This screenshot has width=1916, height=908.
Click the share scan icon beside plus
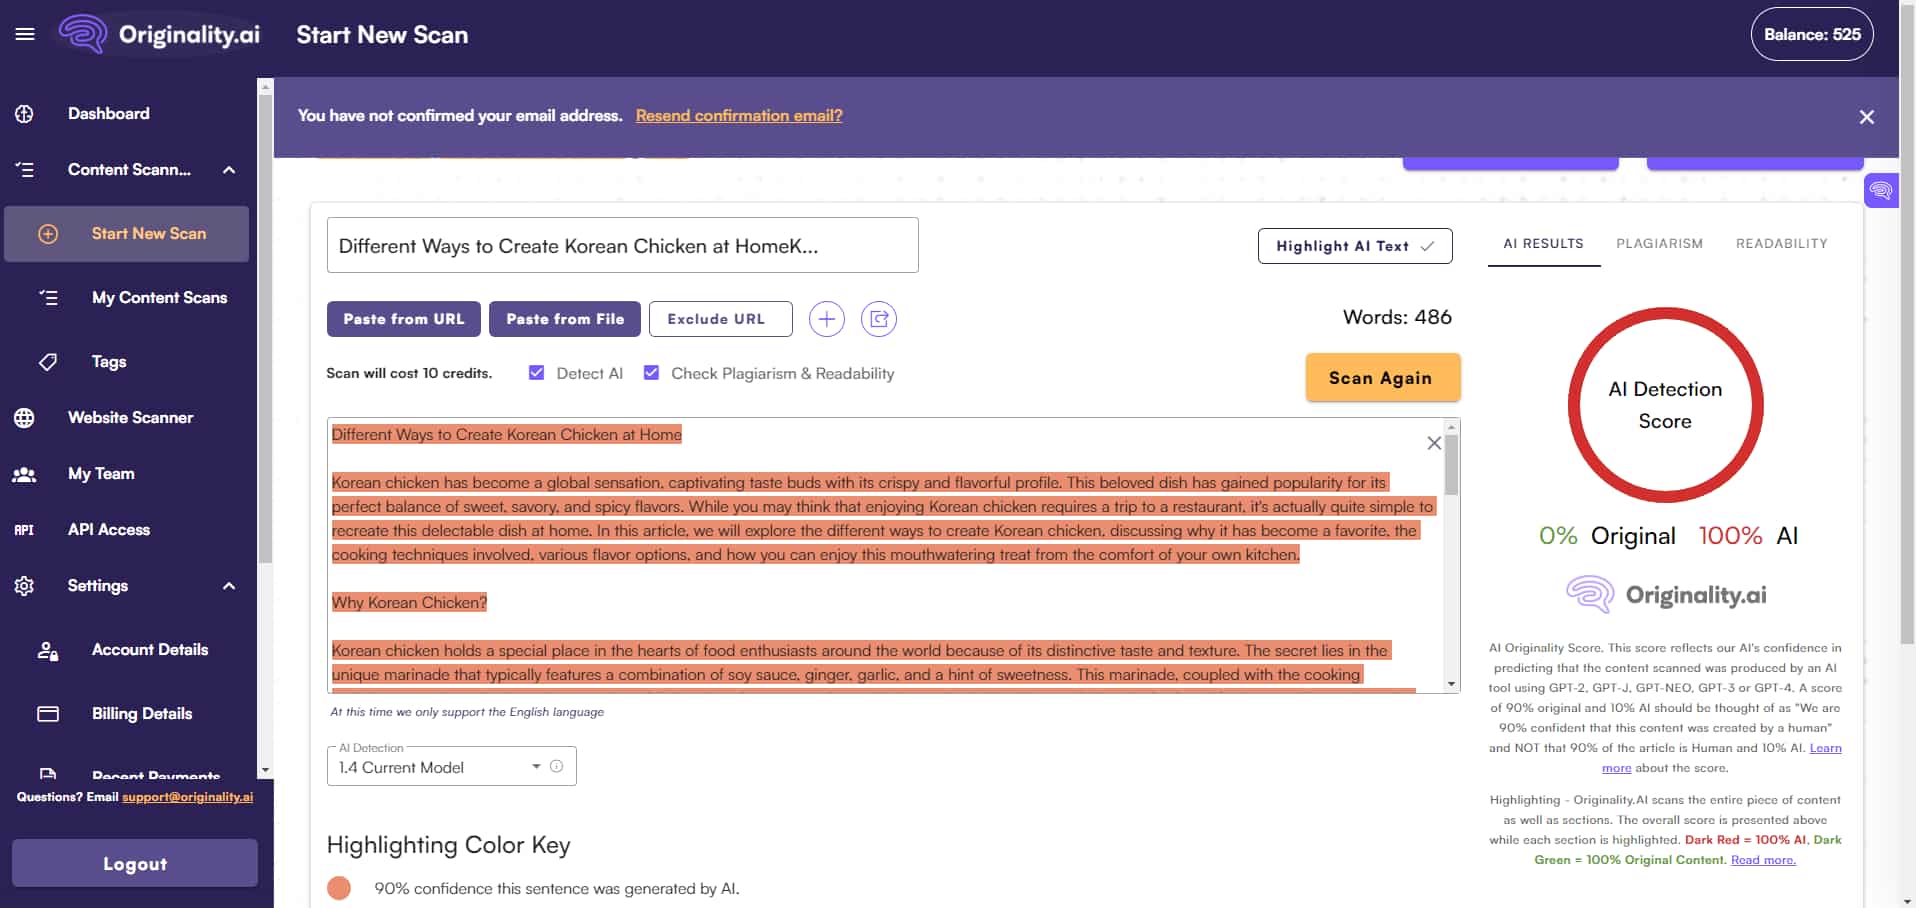tap(879, 318)
